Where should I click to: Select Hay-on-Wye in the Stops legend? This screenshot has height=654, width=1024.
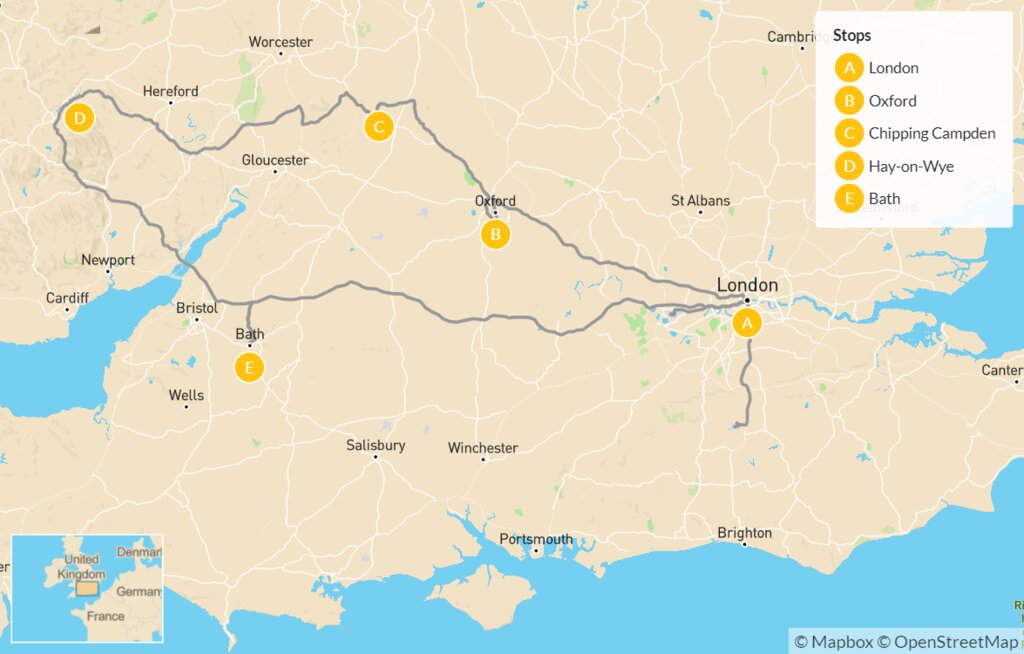coord(911,167)
